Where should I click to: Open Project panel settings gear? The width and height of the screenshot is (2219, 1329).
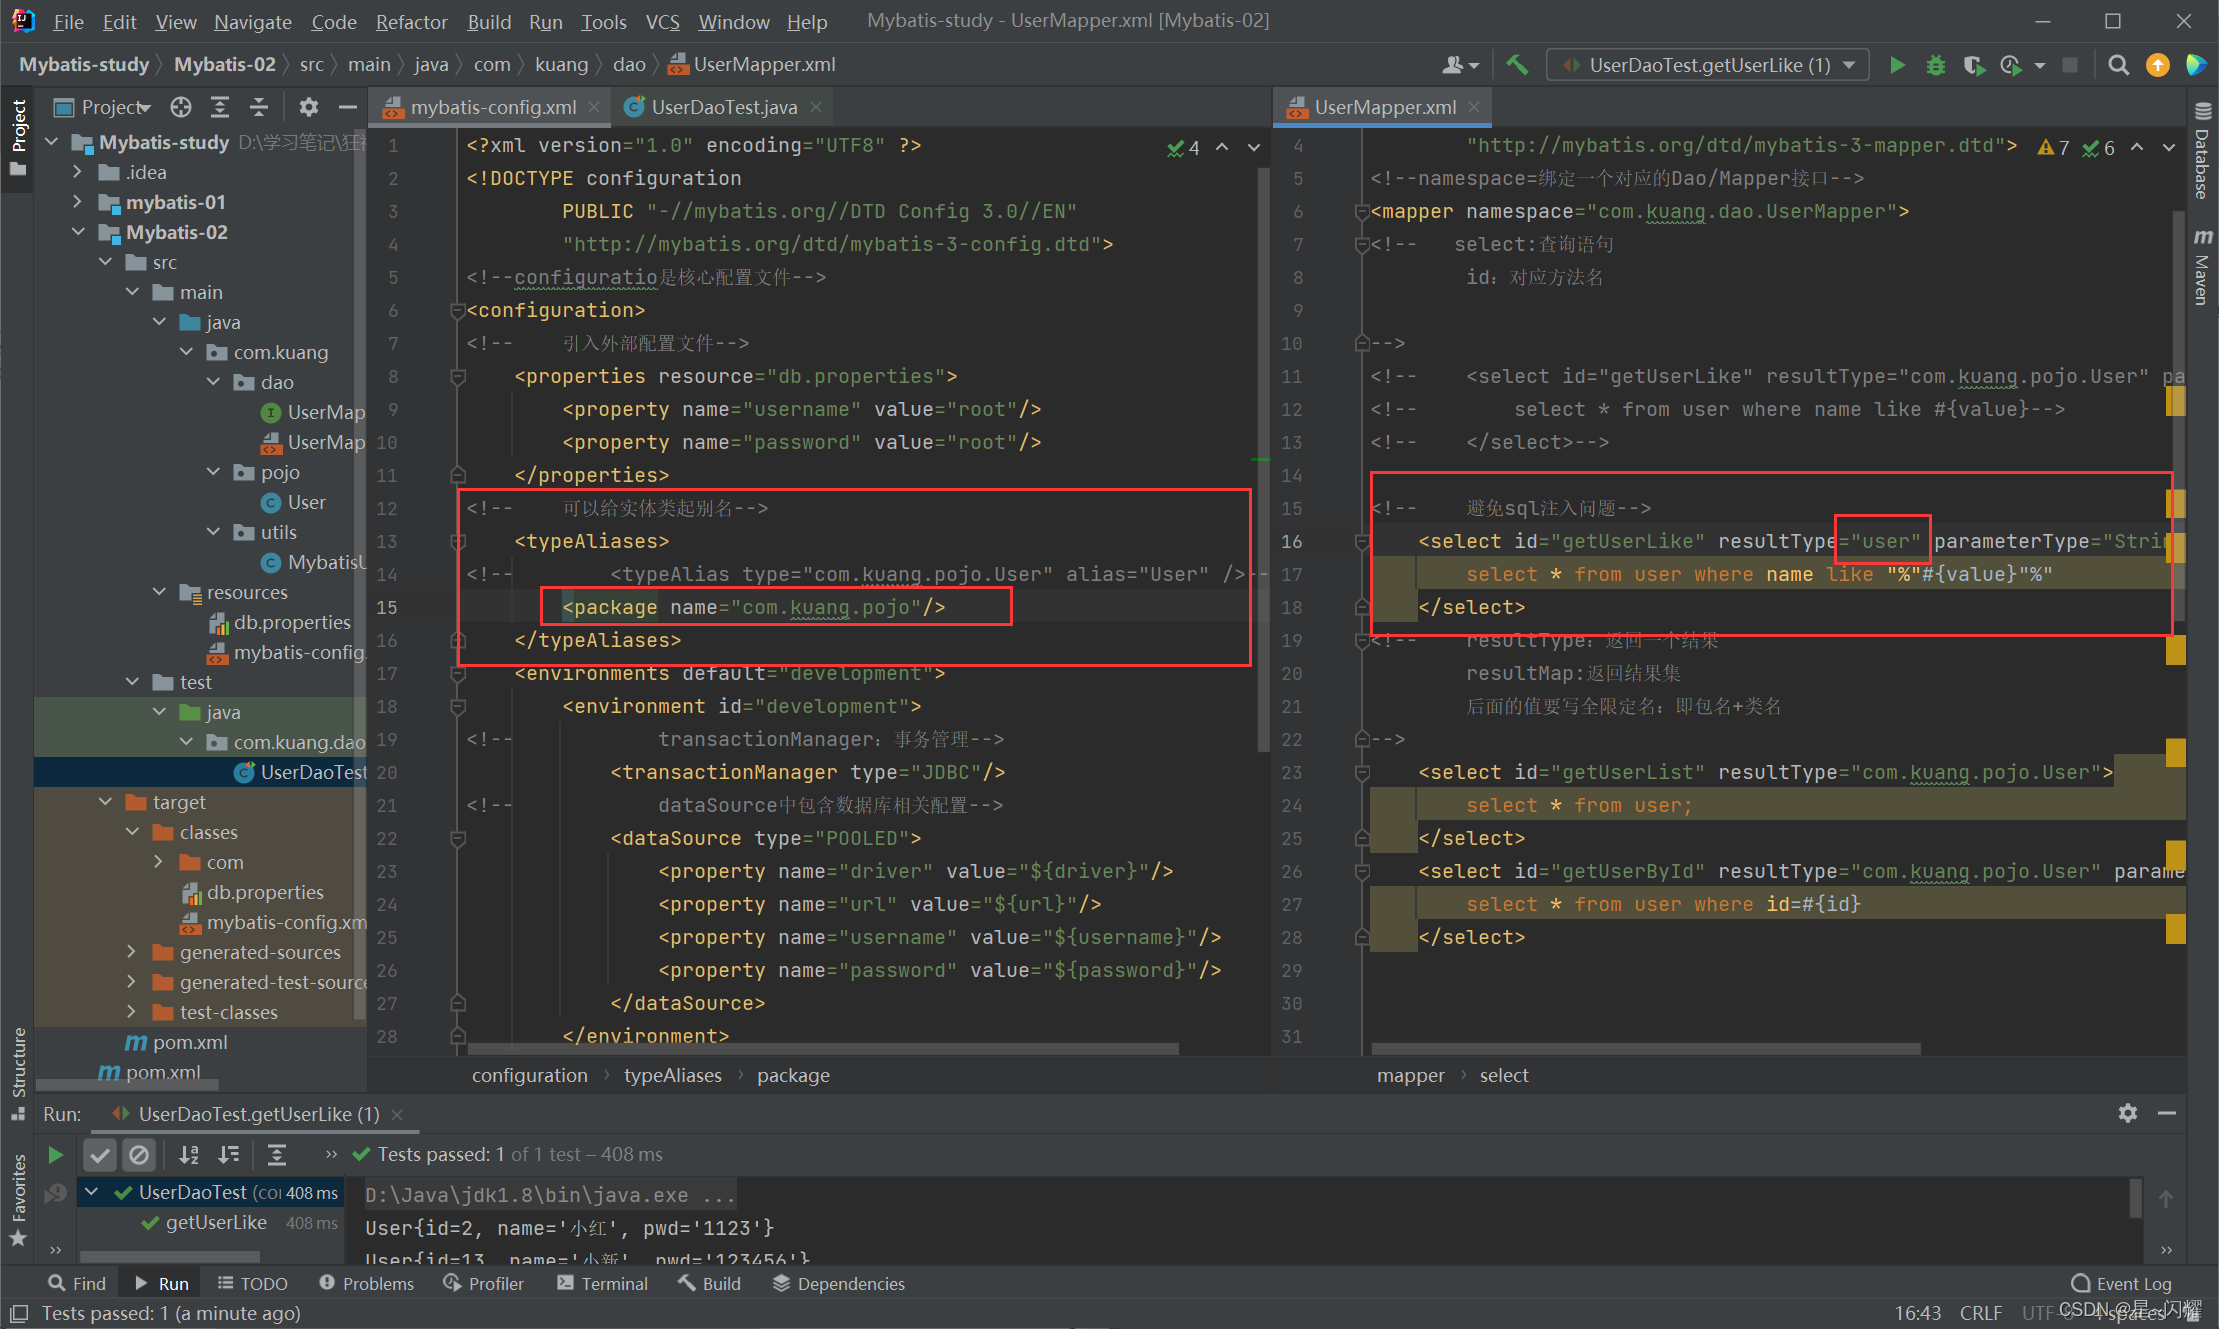(309, 107)
